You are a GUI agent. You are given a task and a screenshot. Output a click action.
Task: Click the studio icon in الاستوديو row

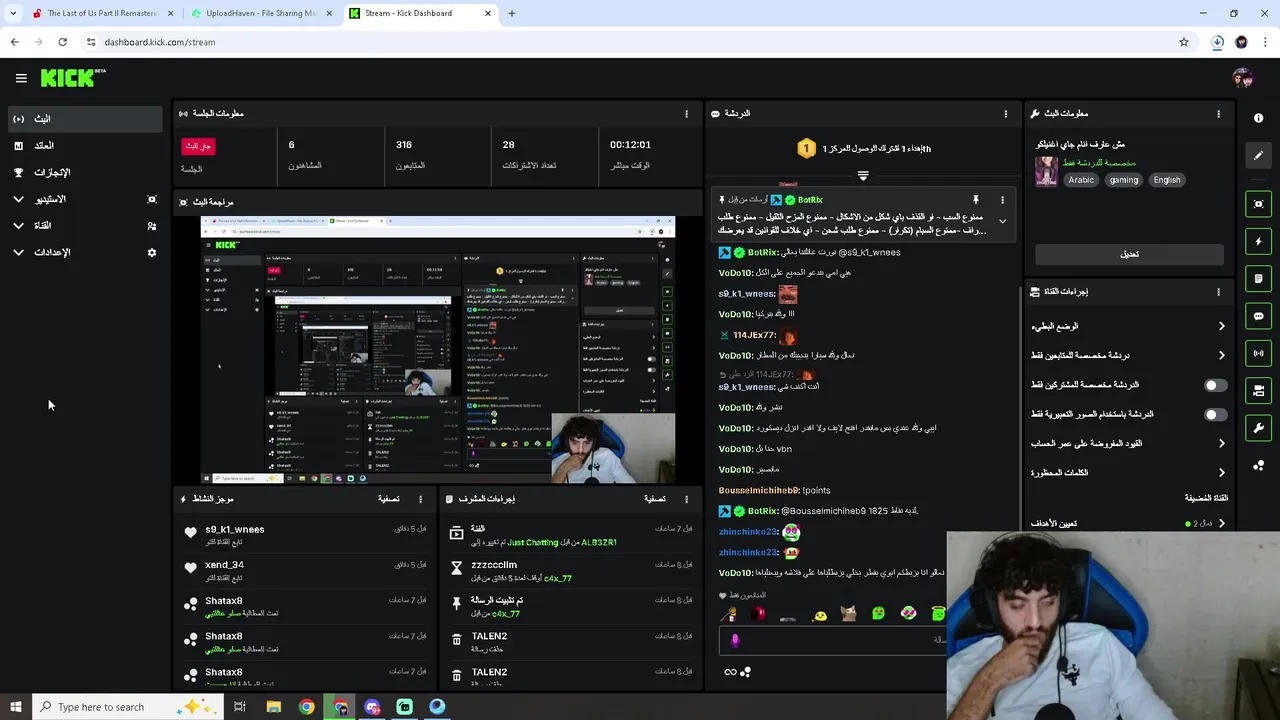152,199
